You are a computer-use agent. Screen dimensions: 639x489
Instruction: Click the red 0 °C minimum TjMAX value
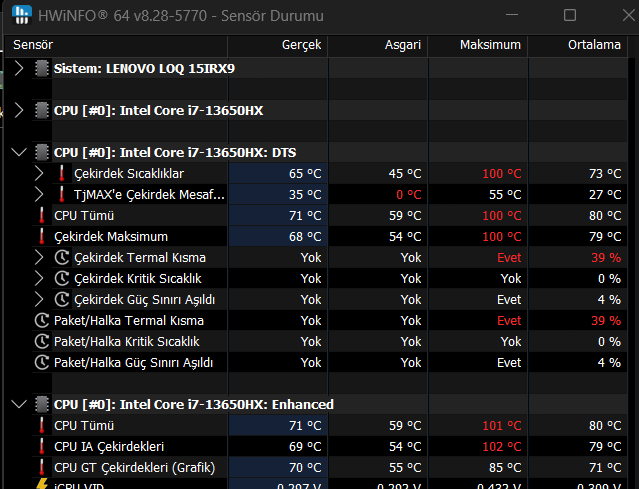pos(409,194)
